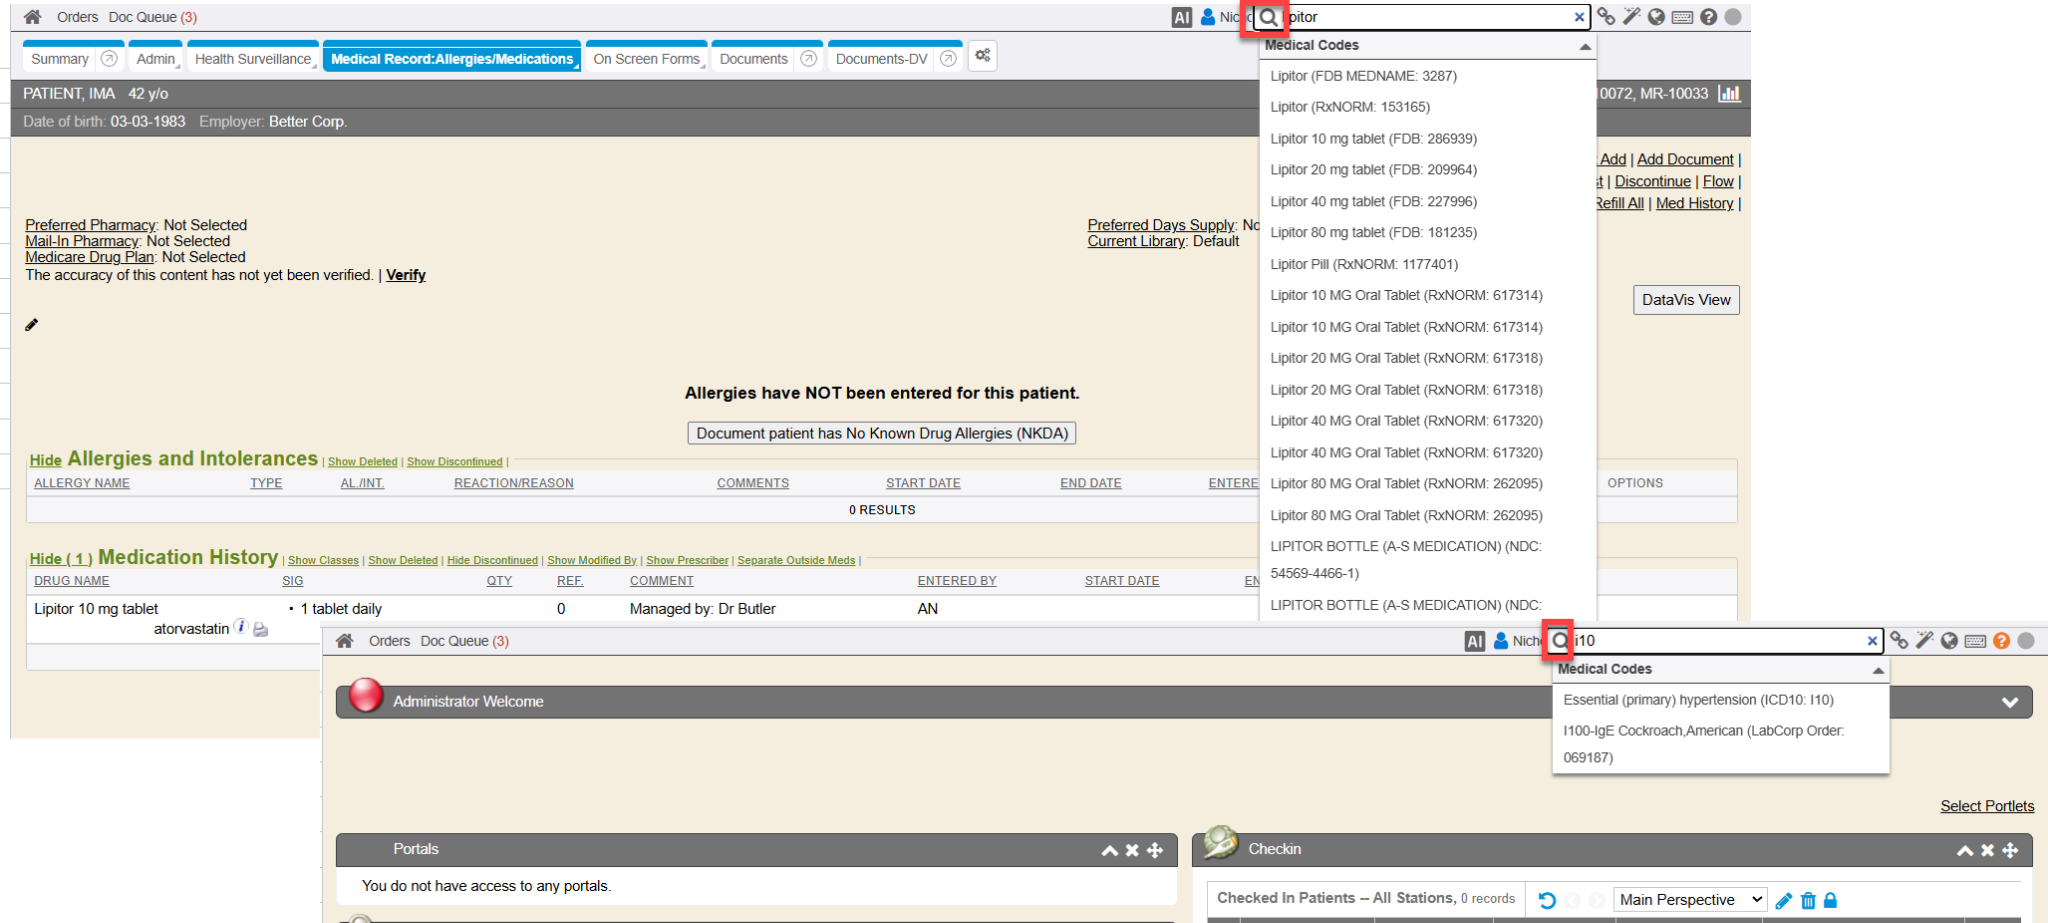Expand the Administrator Welcome panel chevron

click(x=2009, y=702)
